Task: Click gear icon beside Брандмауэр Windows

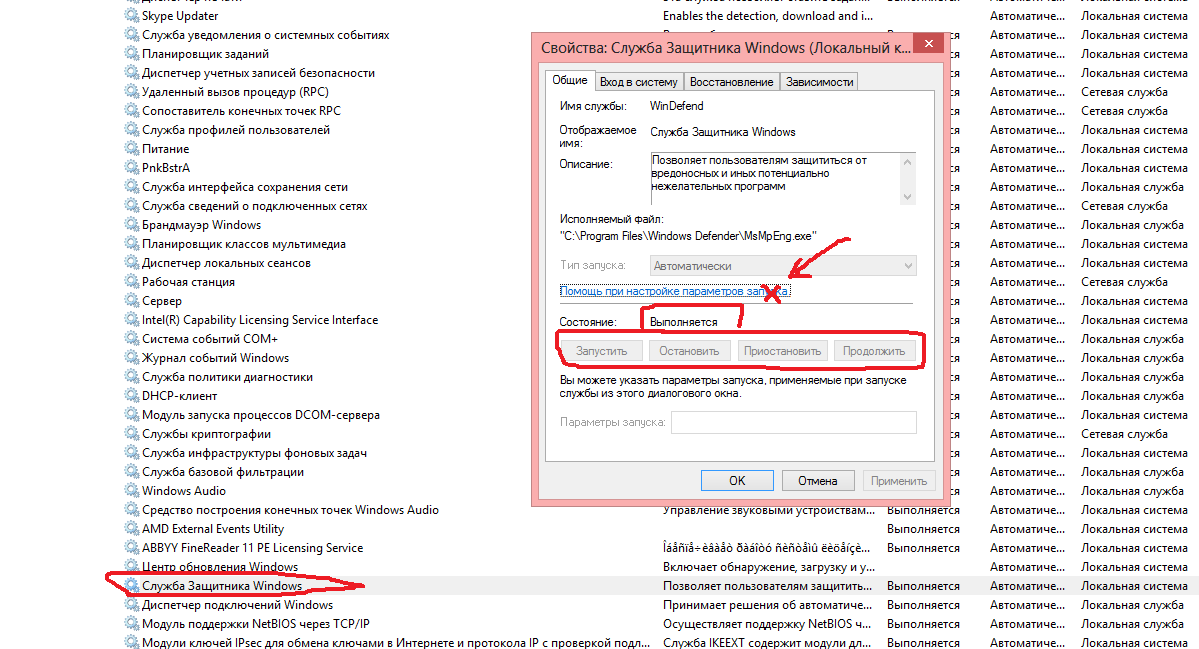Action: click(x=132, y=225)
